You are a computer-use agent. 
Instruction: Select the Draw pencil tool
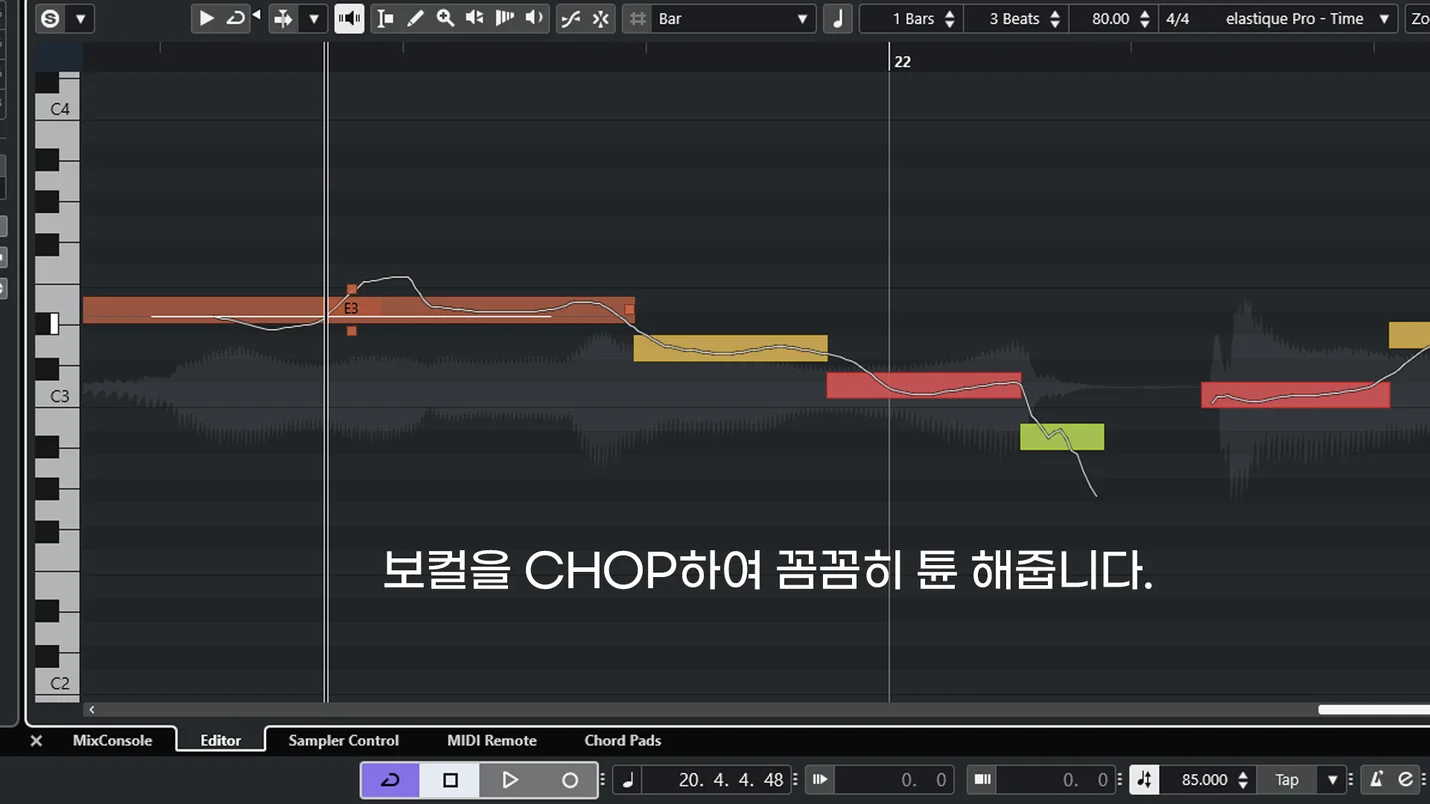pos(415,18)
